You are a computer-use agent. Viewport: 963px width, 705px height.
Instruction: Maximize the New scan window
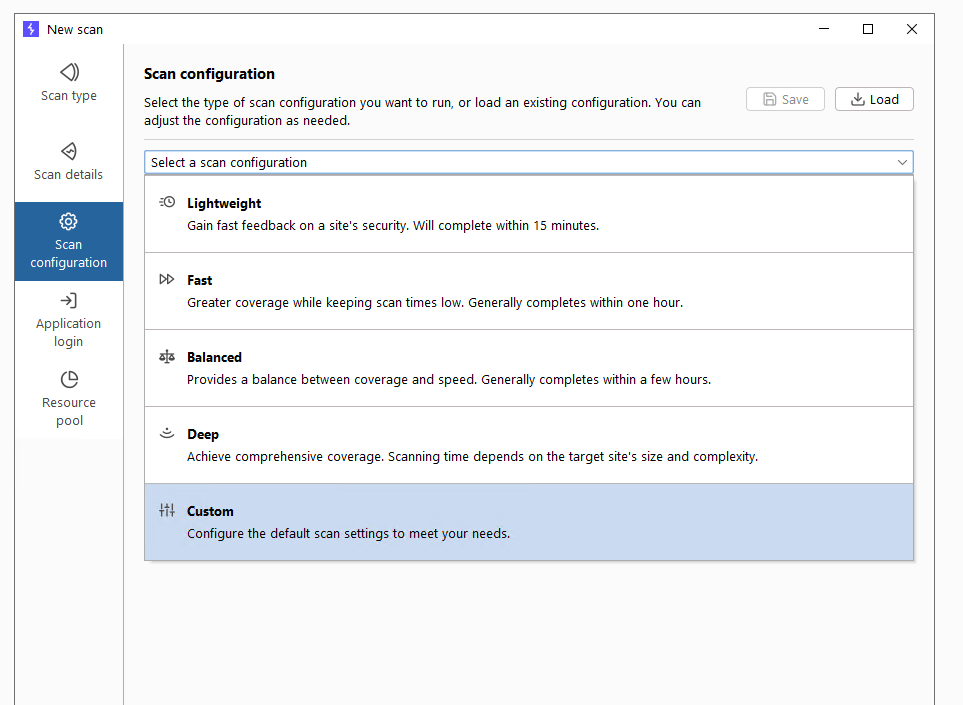pyautogui.click(x=868, y=29)
